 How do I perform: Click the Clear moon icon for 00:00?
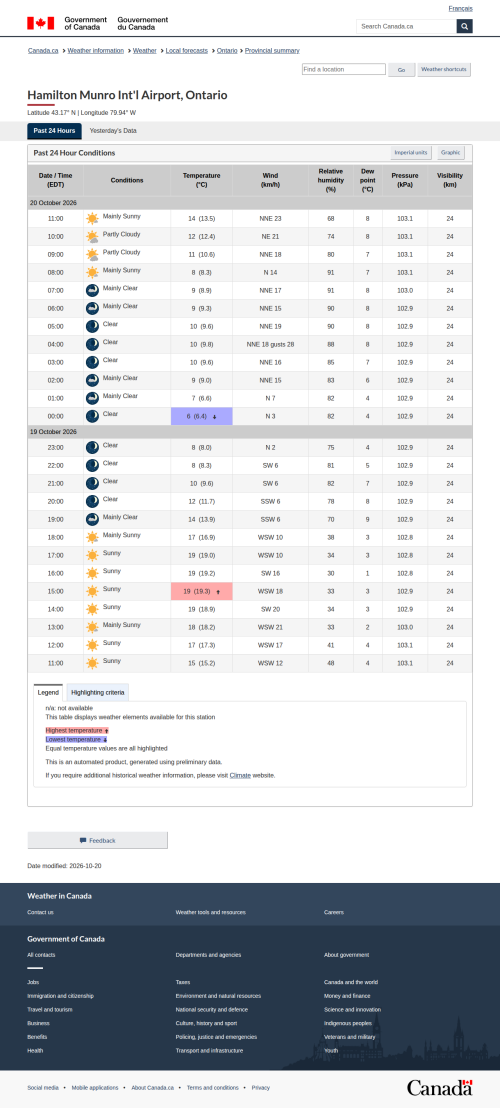pyautogui.click(x=93, y=416)
